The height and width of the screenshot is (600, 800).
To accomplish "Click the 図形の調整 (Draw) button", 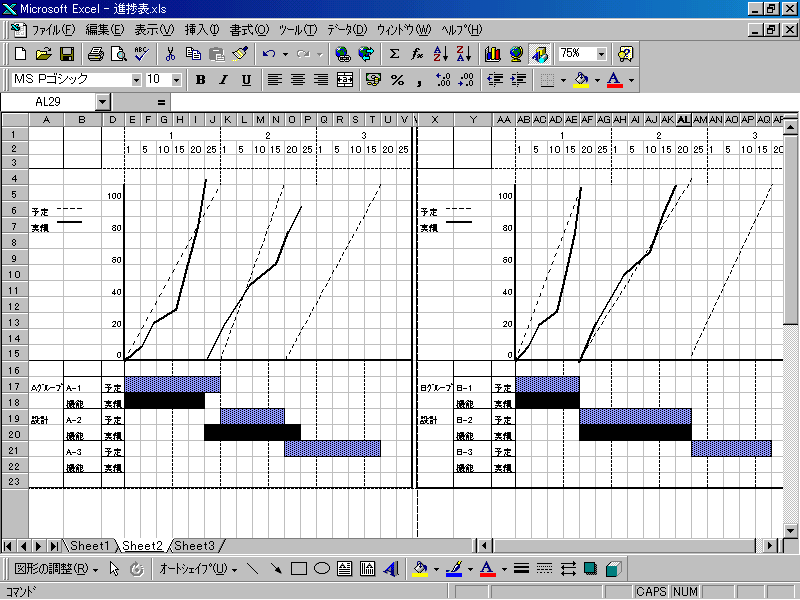I will (x=56, y=569).
